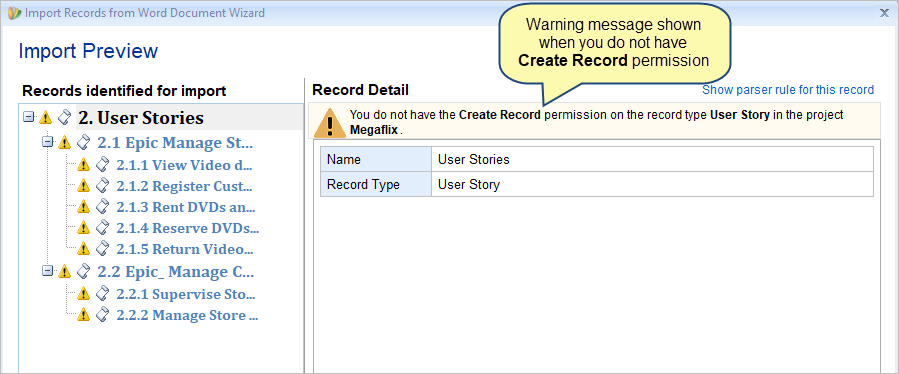The height and width of the screenshot is (374, 899).
Task: Select 2.2.1 Supervise Sto... record
Action: pyautogui.click(x=186, y=294)
